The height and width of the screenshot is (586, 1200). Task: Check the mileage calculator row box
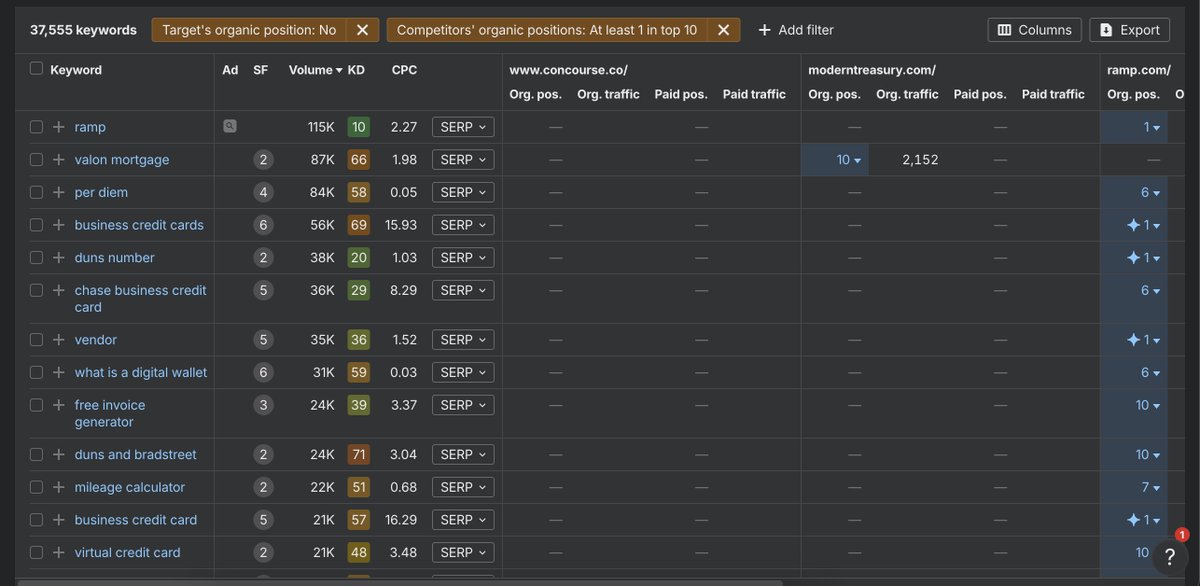(36, 487)
